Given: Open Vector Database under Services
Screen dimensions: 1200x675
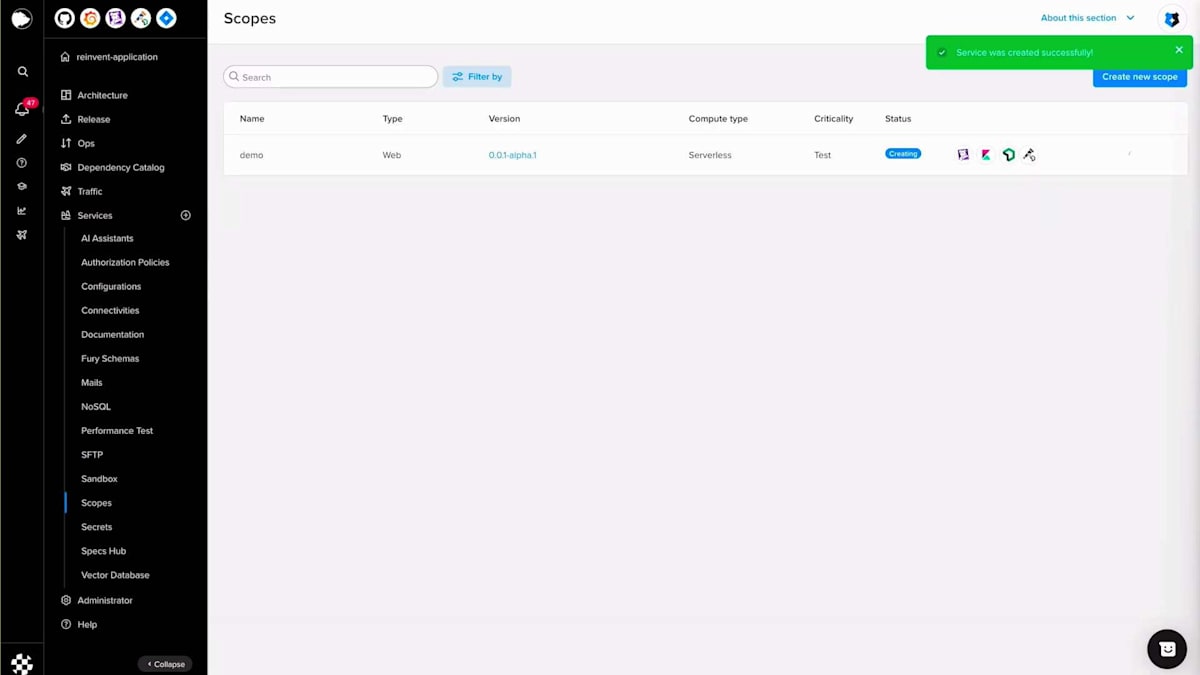Looking at the screenshot, I should pyautogui.click(x=115, y=575).
